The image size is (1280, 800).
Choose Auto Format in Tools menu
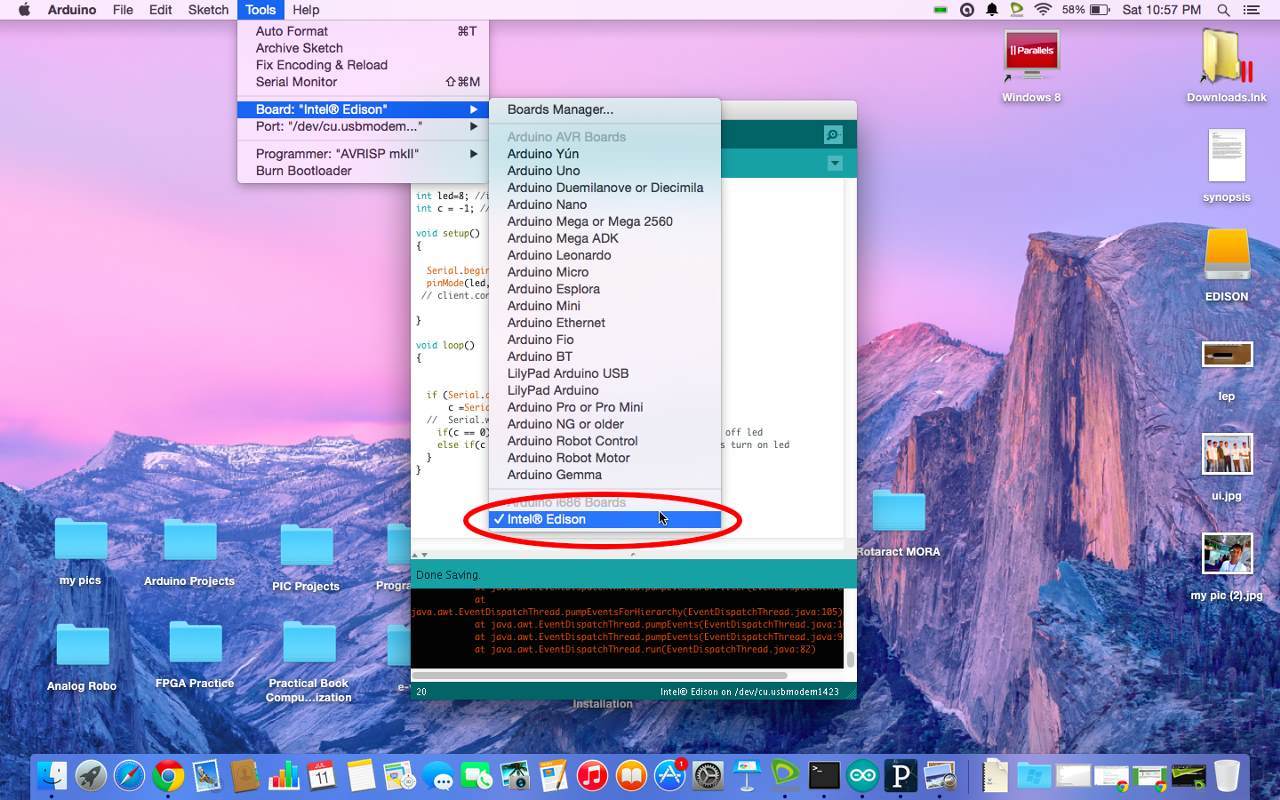[x=363, y=31]
